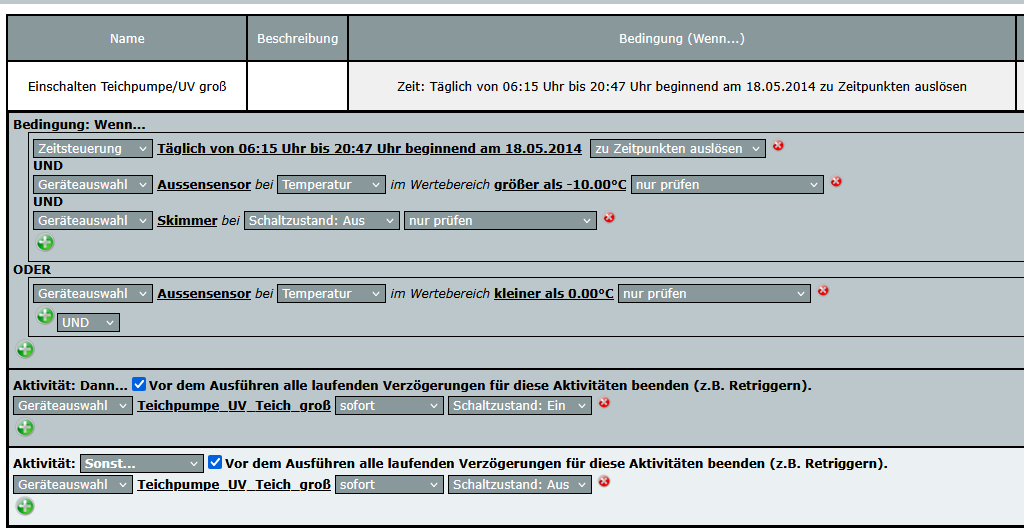Add a condition below the Skimmer row
Image resolution: width=1024 pixels, height=531 pixels.
pyautogui.click(x=45, y=243)
